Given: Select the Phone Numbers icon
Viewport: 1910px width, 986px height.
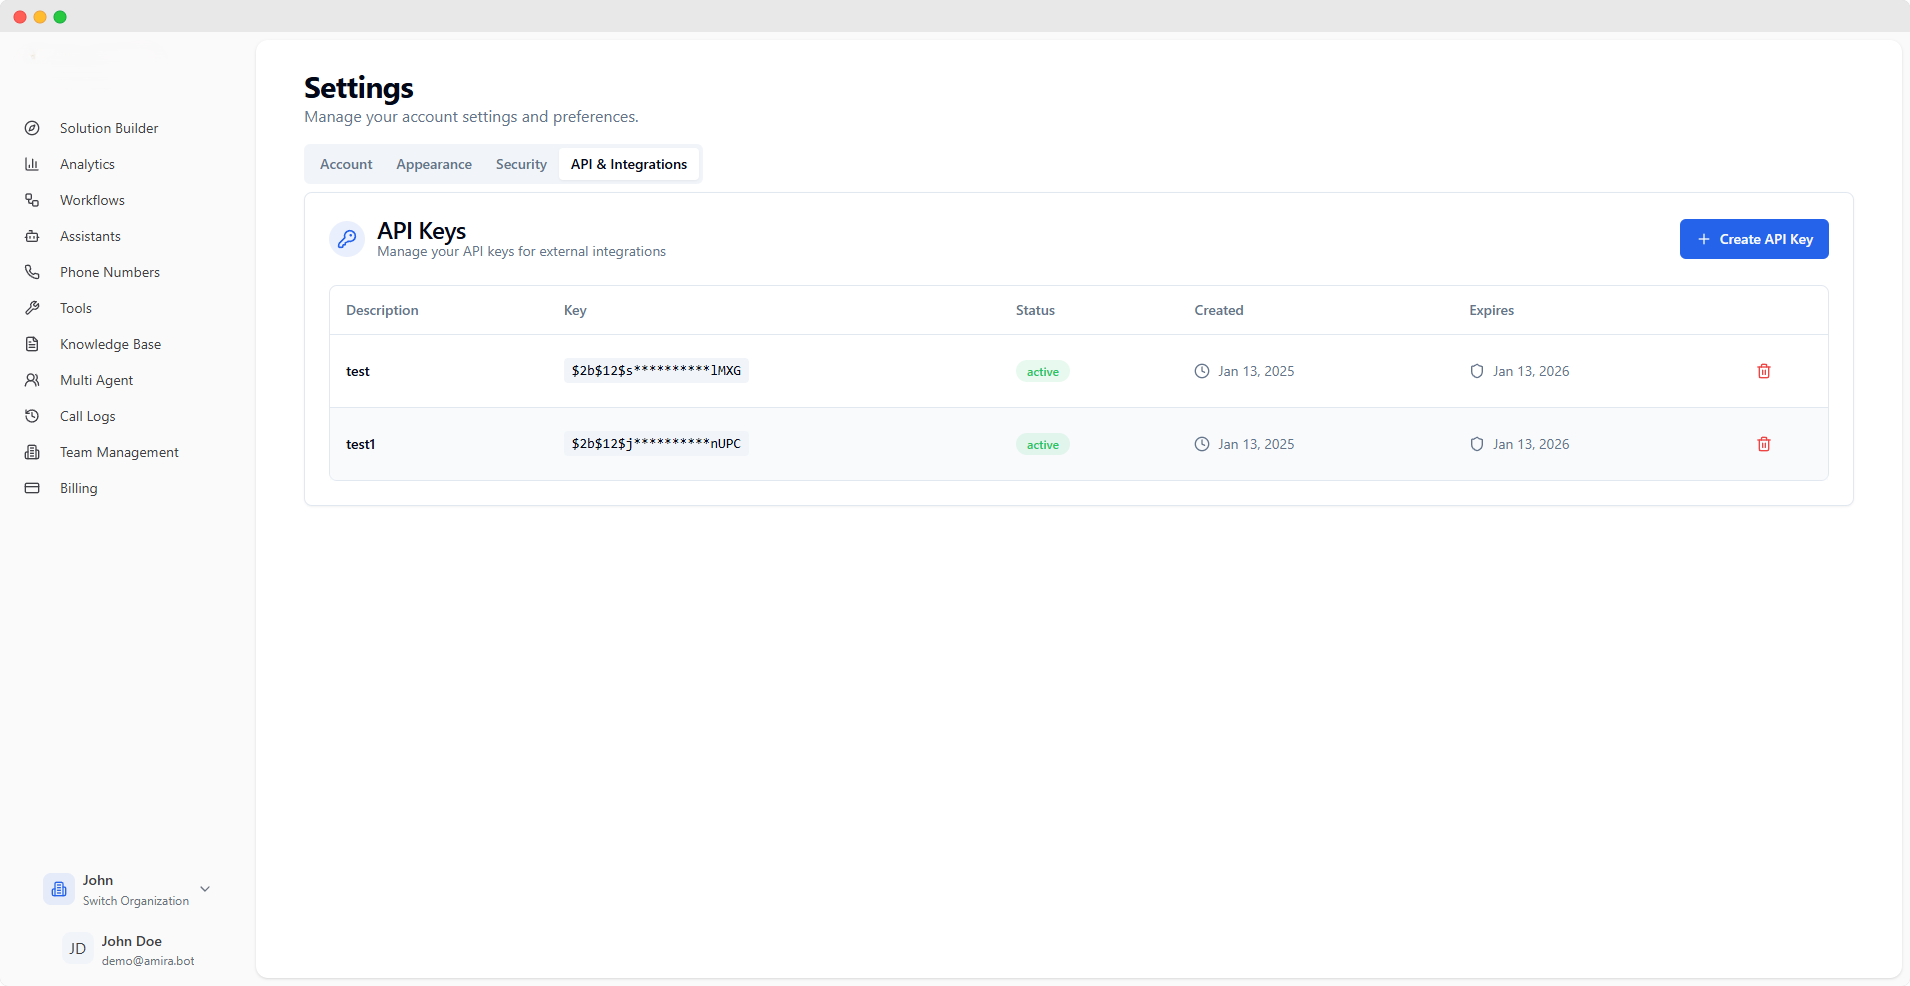Looking at the screenshot, I should pyautogui.click(x=33, y=272).
